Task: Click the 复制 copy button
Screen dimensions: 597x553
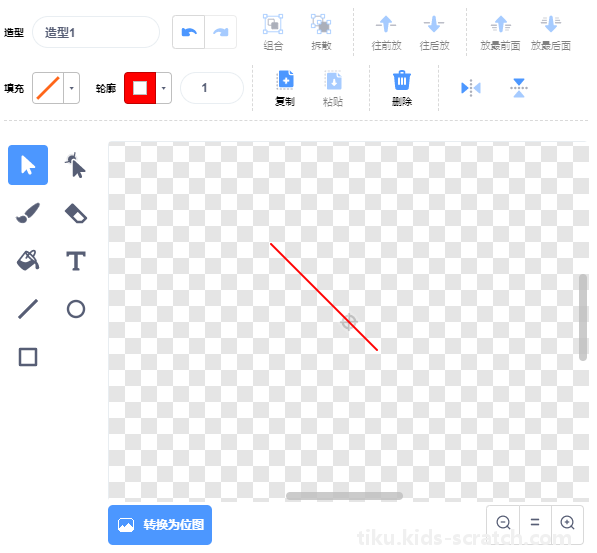Action: (285, 88)
